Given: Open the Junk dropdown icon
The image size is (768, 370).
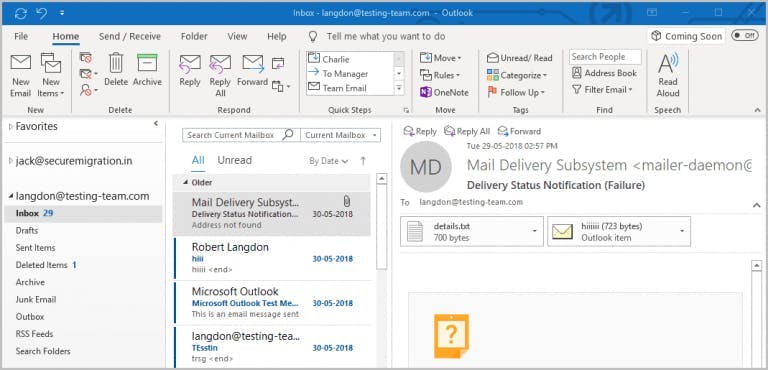Looking at the screenshot, I should point(88,90).
